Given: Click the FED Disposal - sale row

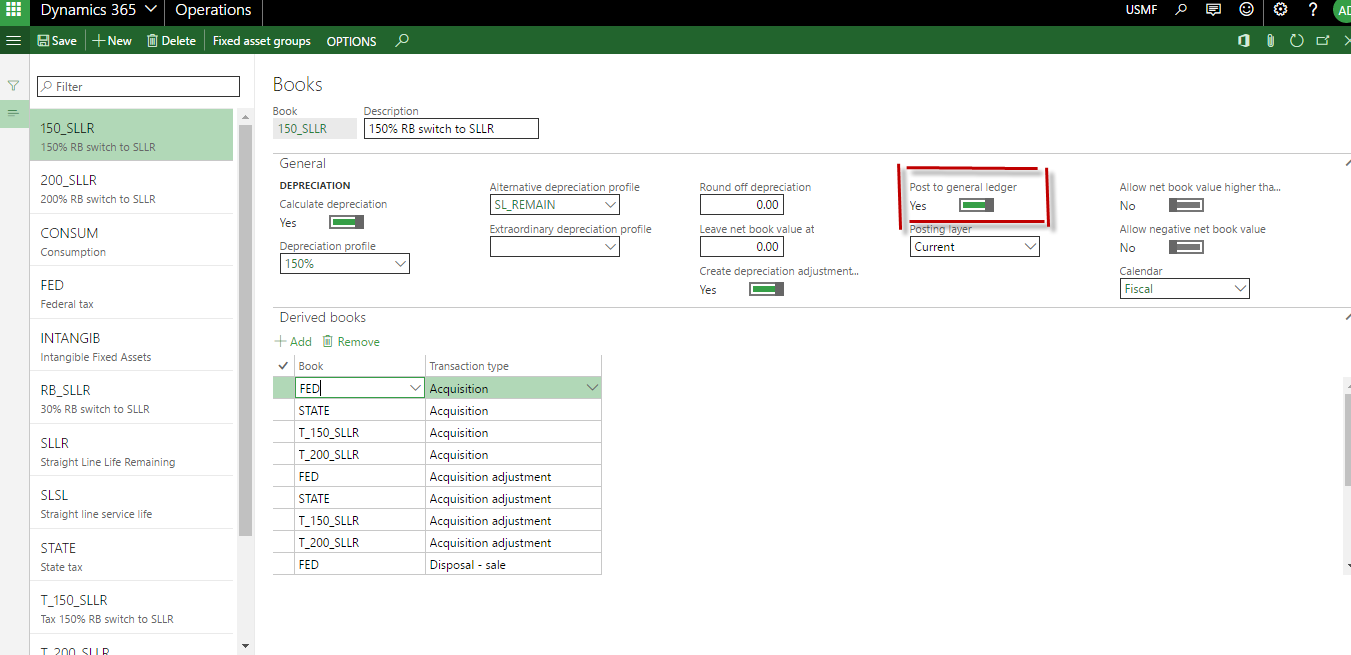Looking at the screenshot, I should (437, 565).
